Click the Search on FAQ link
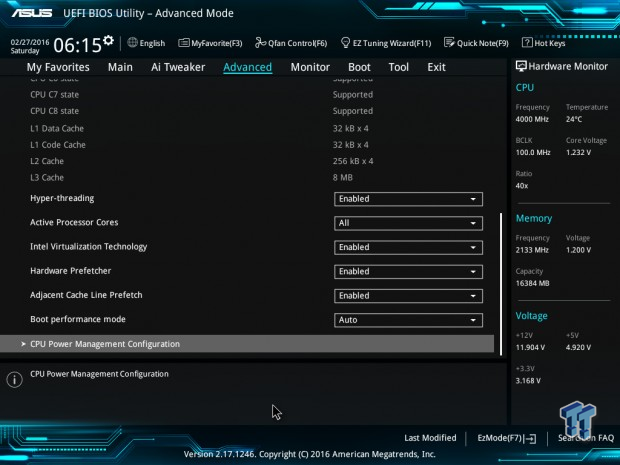This screenshot has height=465, width=620. [586, 438]
